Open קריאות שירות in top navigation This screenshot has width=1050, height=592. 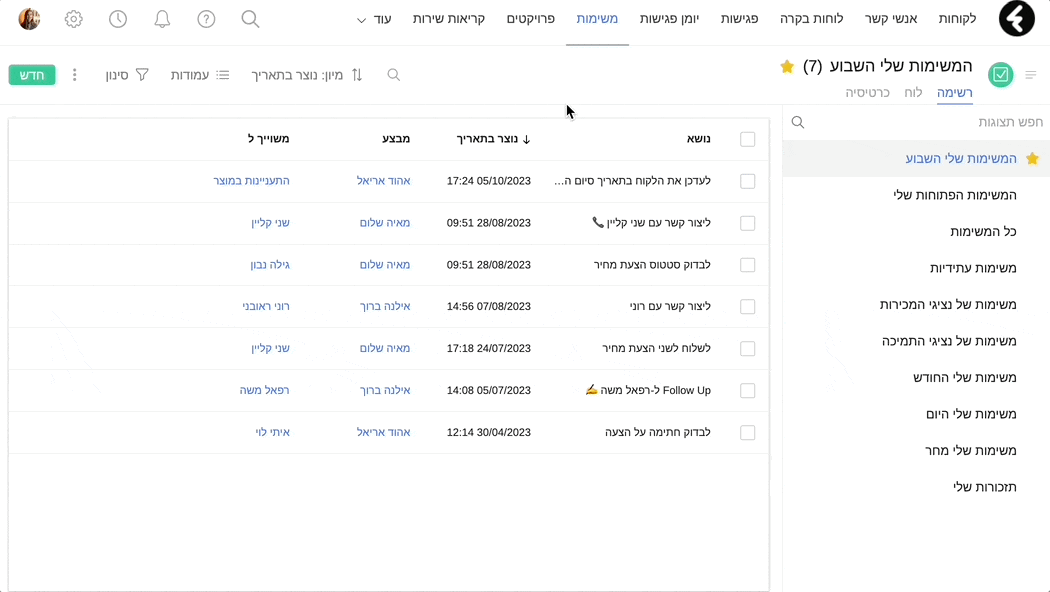tap(449, 19)
